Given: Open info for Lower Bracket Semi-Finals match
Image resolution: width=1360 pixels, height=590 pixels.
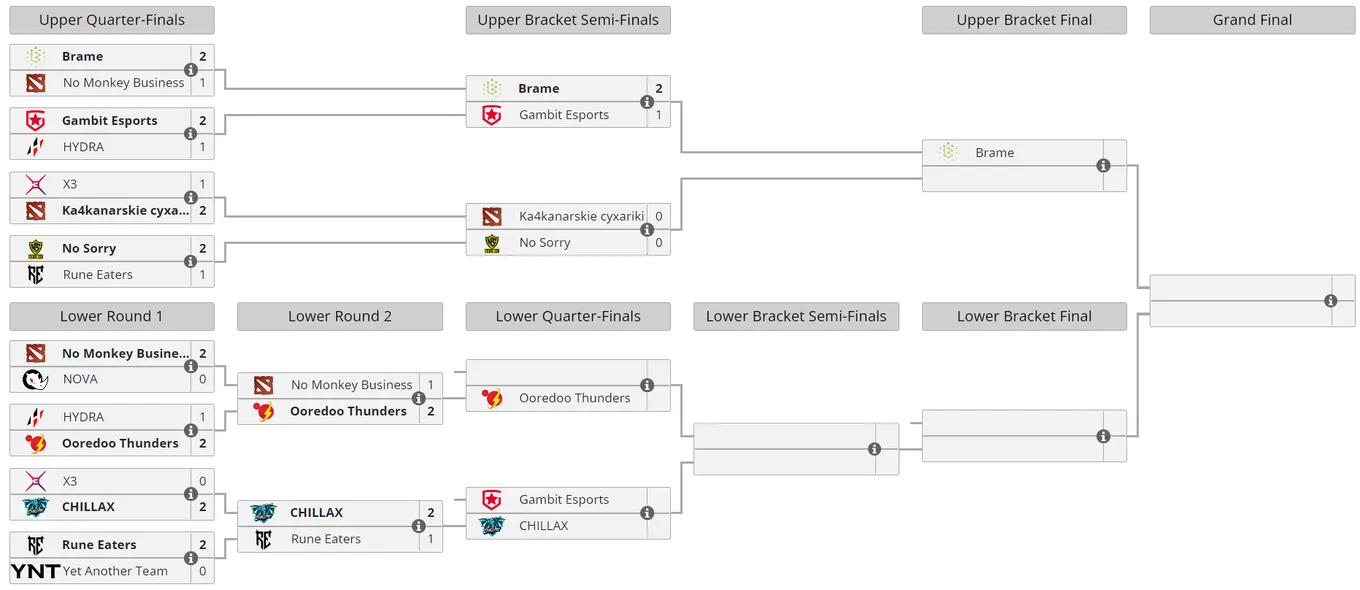Looking at the screenshot, I should tap(875, 449).
